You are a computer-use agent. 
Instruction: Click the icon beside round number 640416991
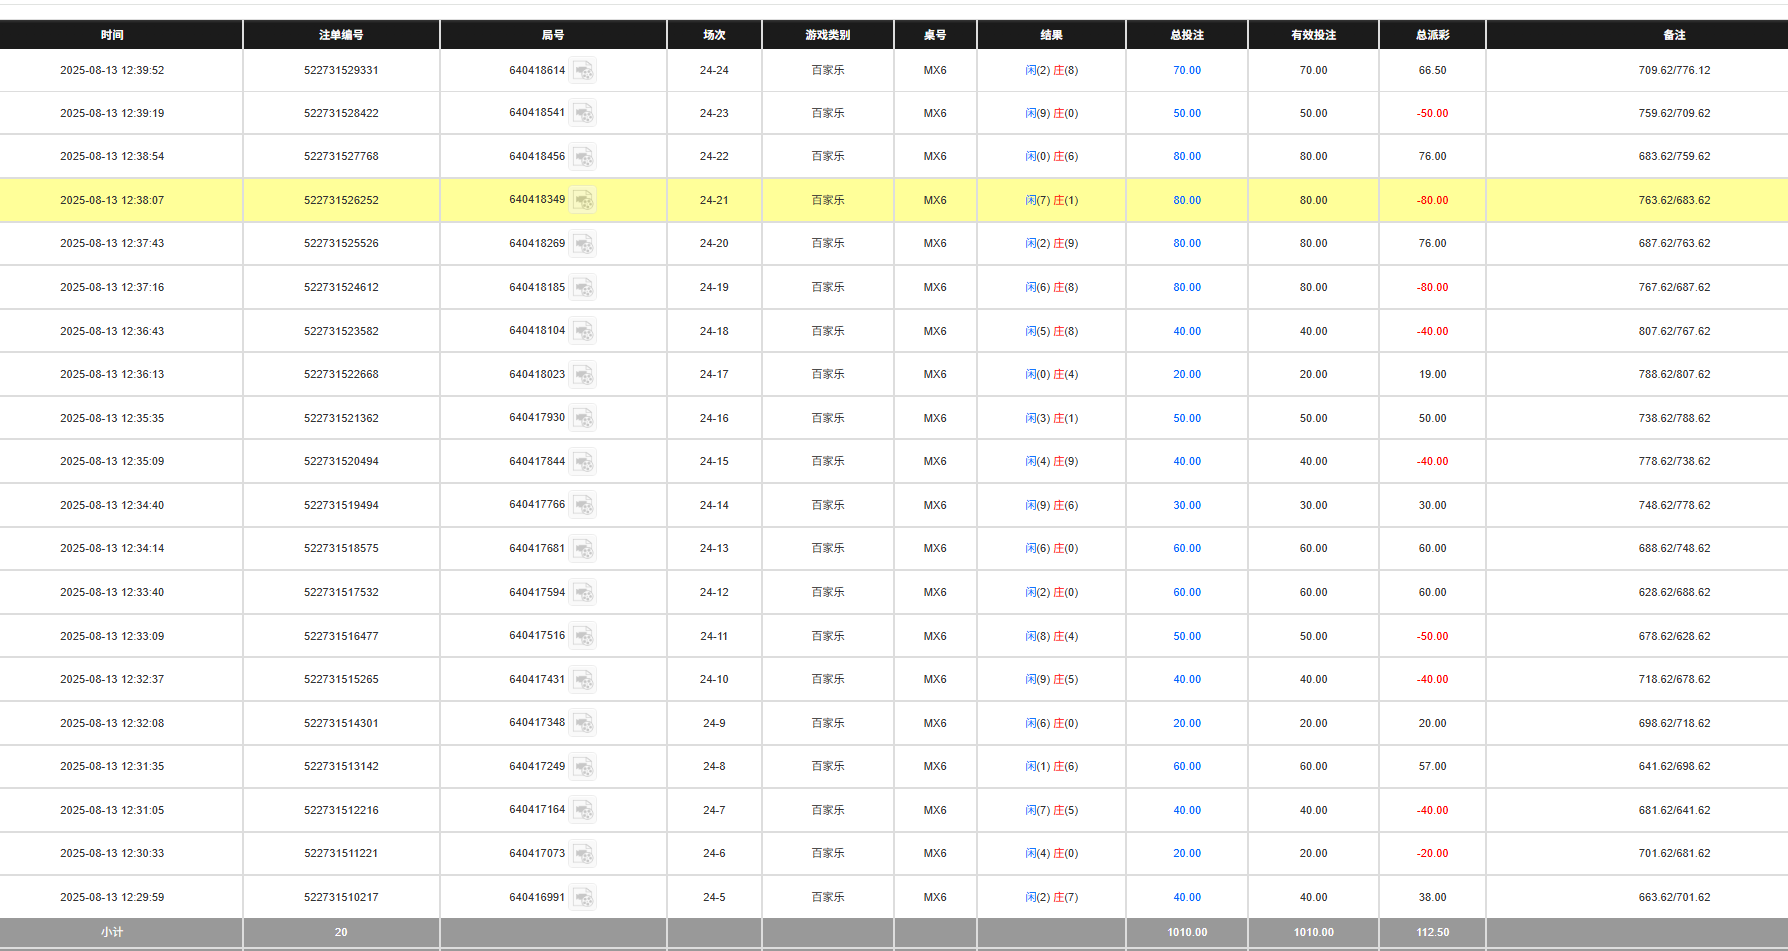pos(583,898)
